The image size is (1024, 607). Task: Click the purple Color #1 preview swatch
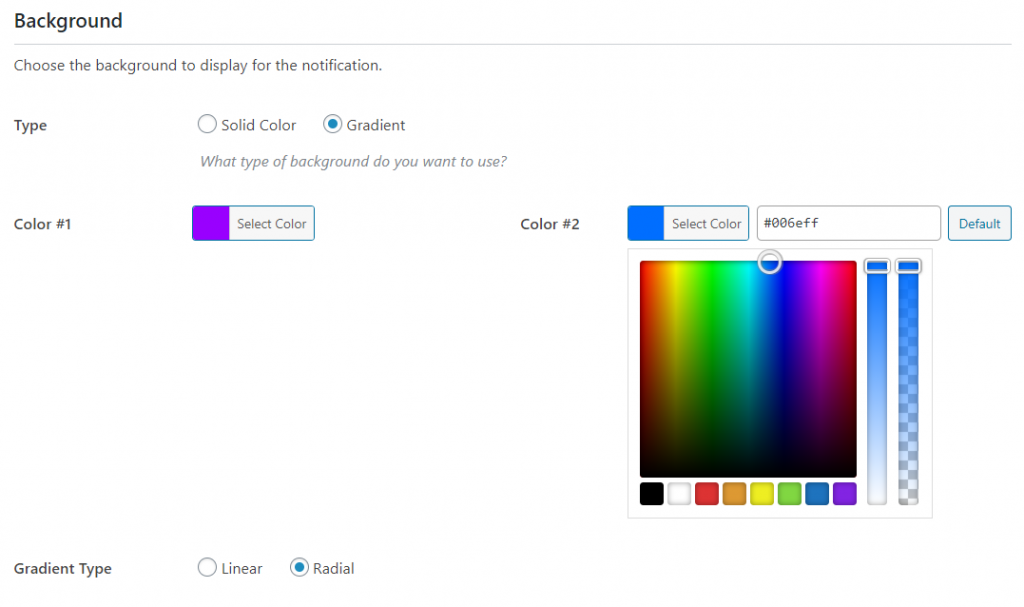click(211, 224)
